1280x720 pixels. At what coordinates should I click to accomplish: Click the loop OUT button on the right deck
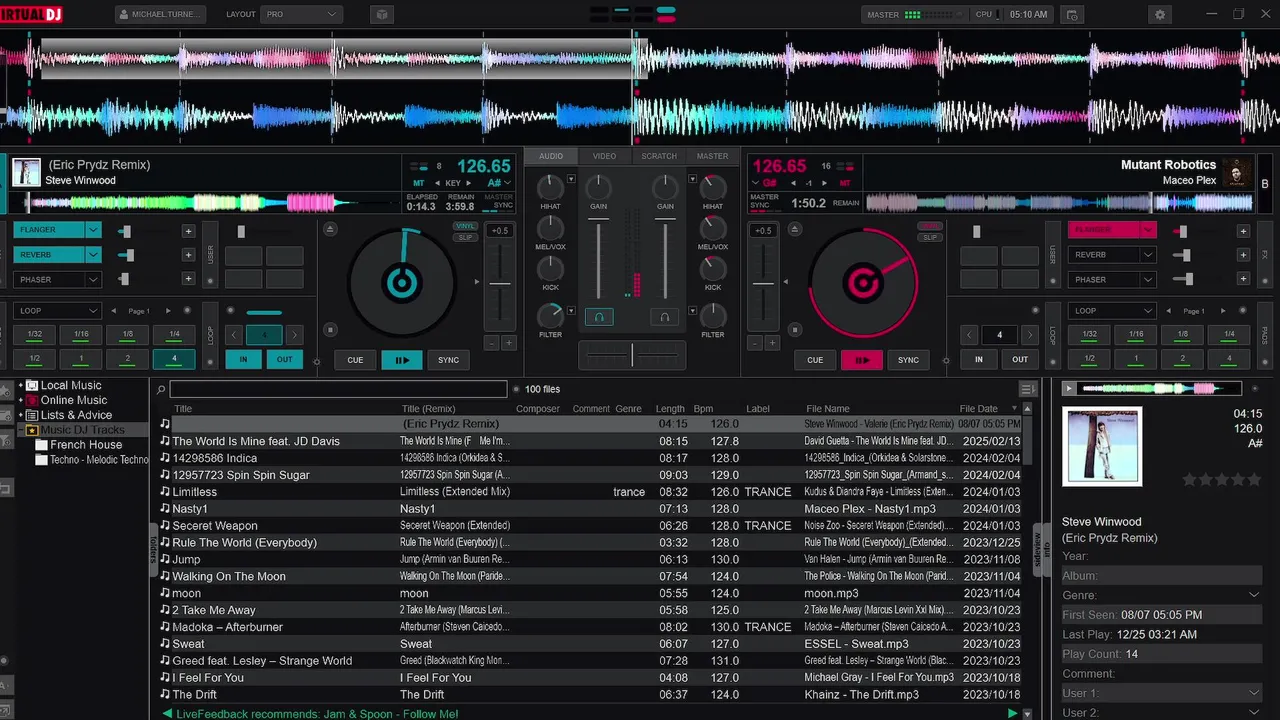coord(1020,359)
